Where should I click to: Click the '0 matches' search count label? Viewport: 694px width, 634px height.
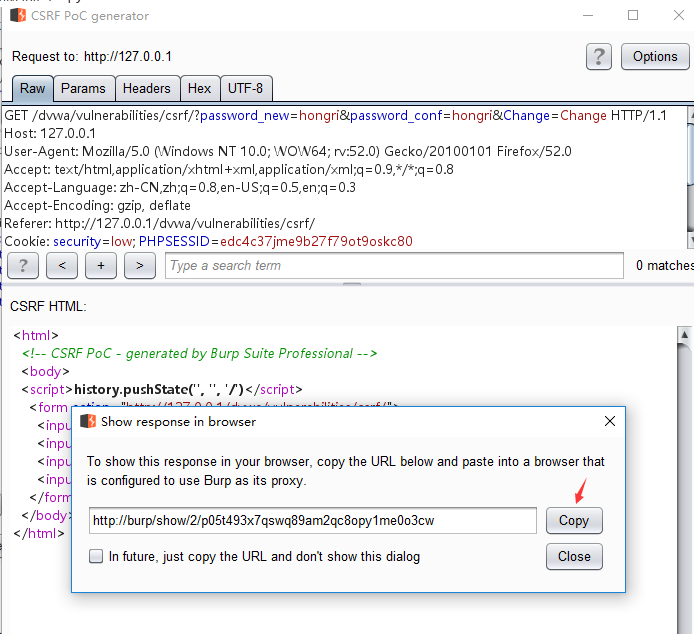click(664, 266)
